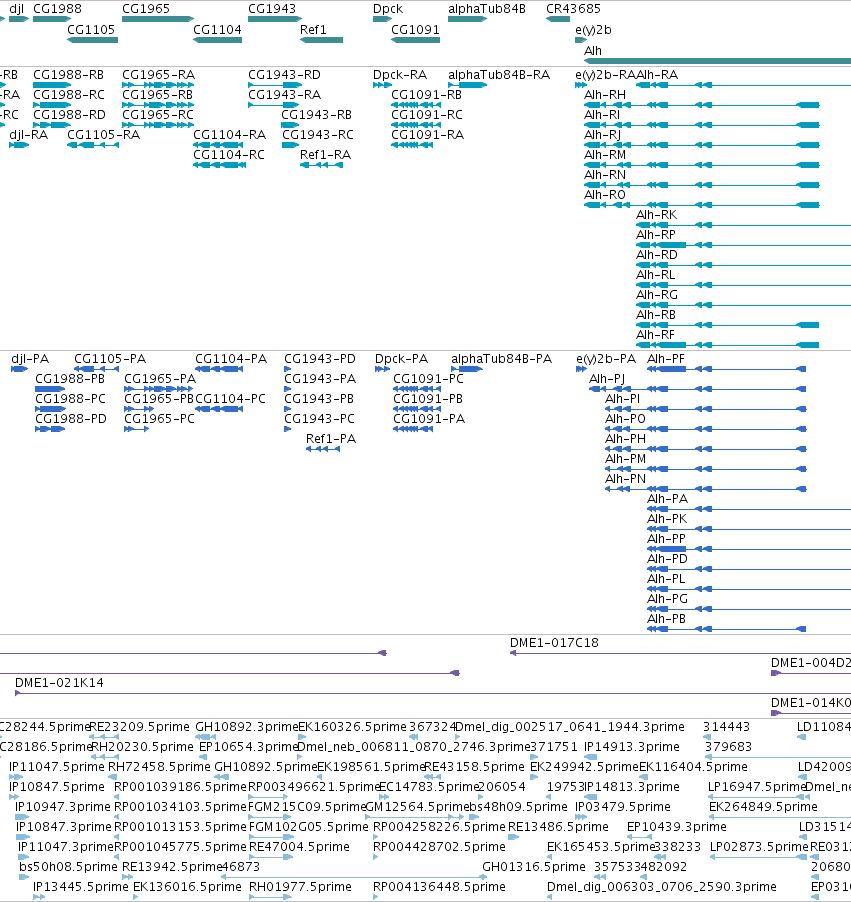The height and width of the screenshot is (902, 851).
Task: Select protein label CG1965-PC
Action: tap(159, 419)
